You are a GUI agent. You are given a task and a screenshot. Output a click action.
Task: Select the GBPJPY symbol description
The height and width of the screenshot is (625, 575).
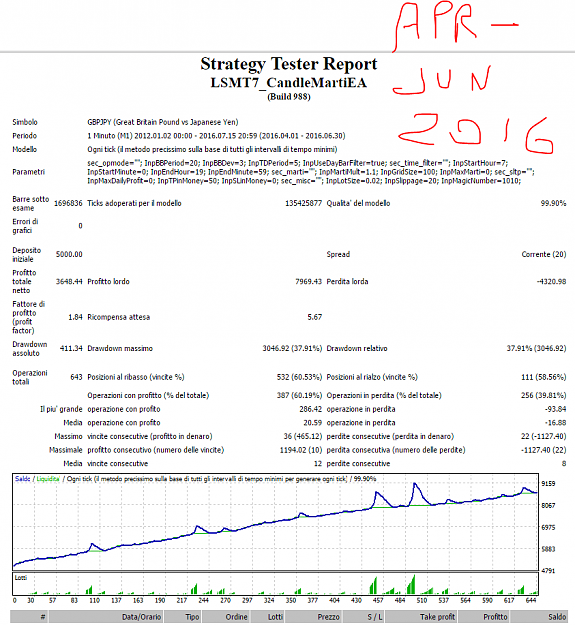(x=163, y=122)
